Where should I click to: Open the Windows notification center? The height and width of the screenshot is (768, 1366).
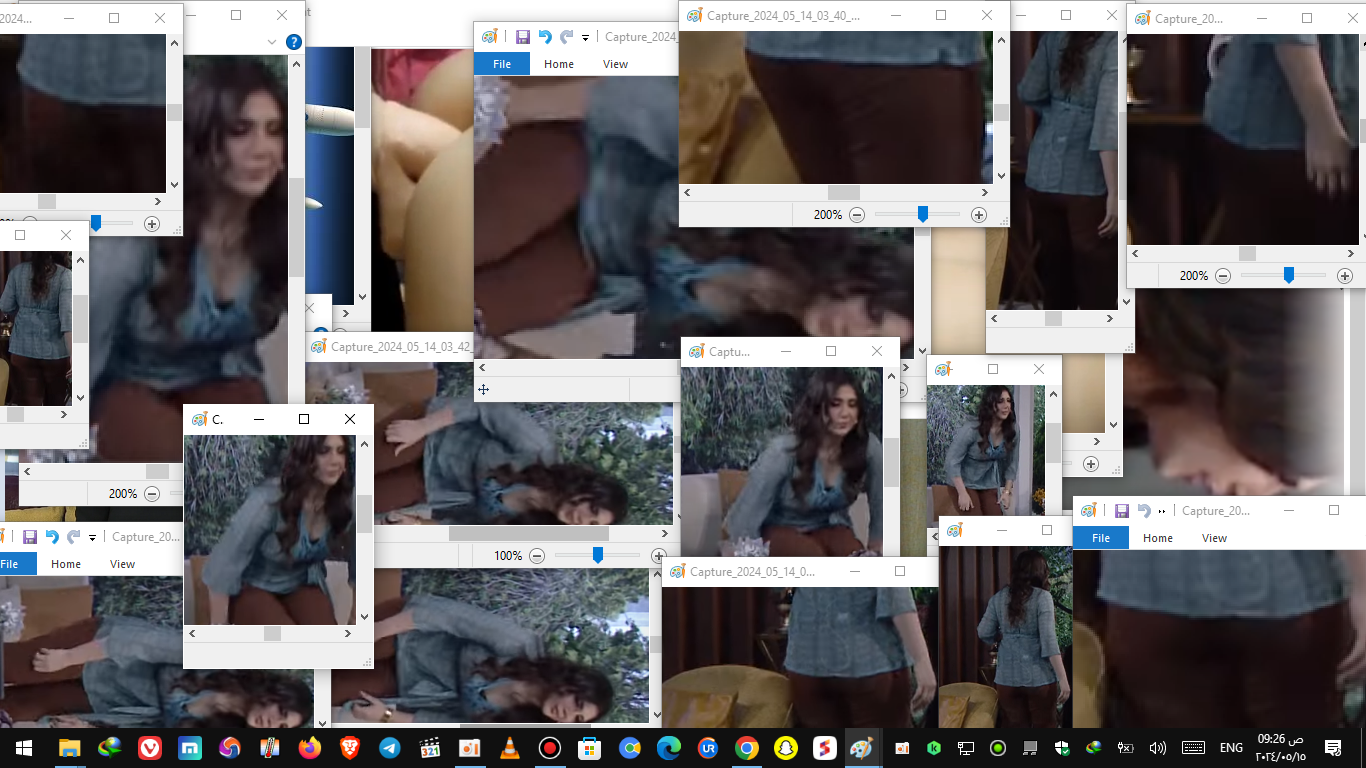[1332, 748]
